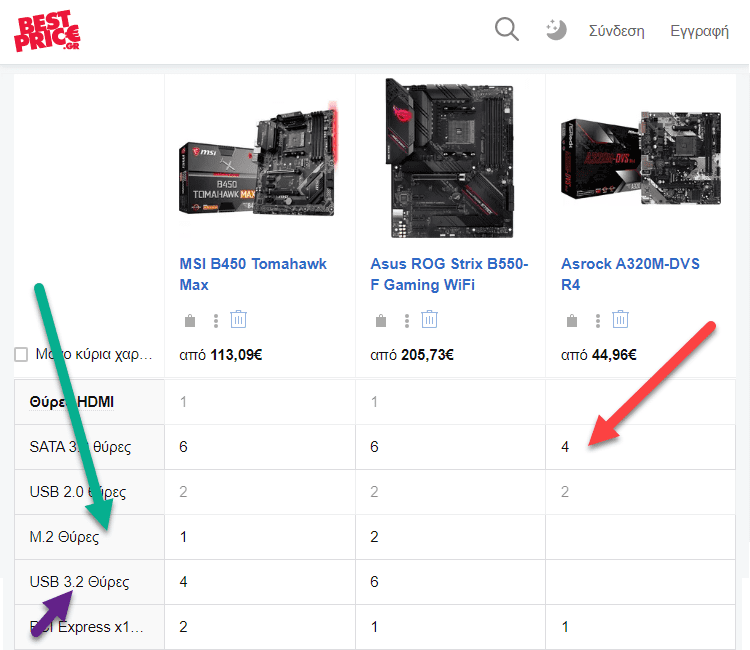Remove MSI B450 with trash icon
This screenshot has width=750, height=650.
point(238,319)
